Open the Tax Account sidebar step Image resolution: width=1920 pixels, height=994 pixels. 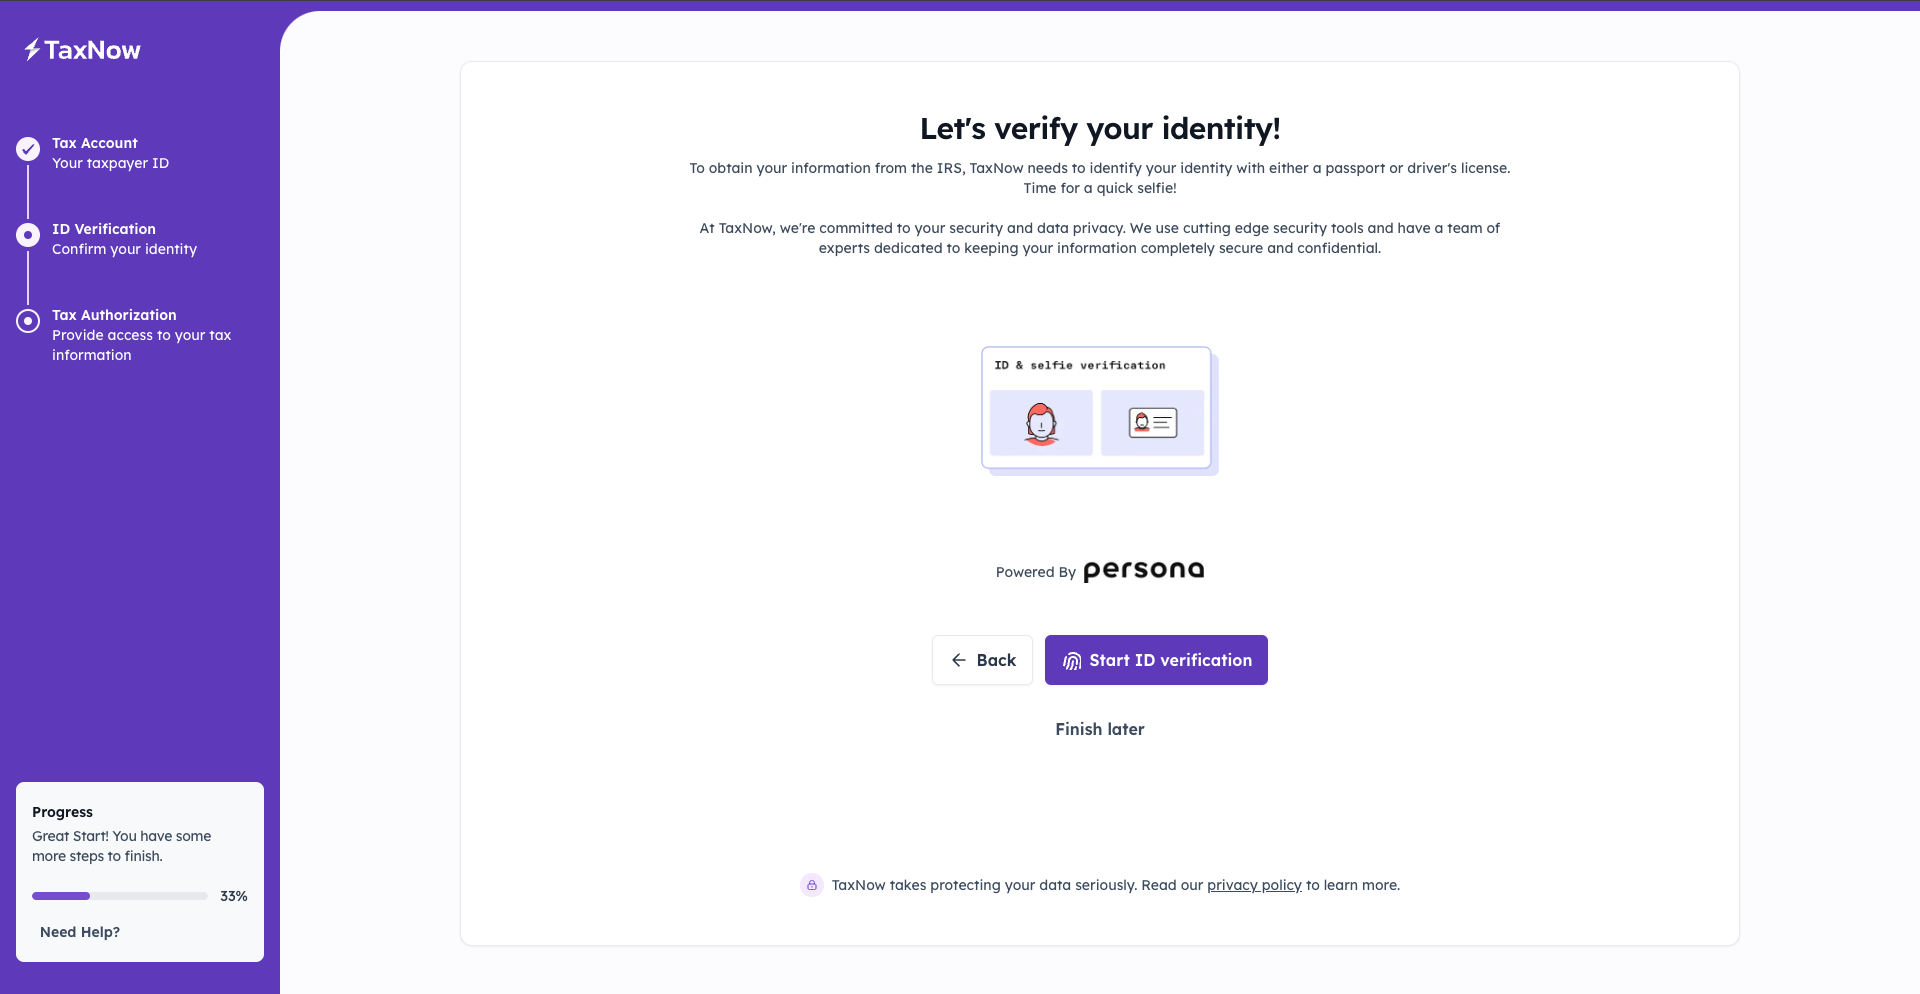(110, 153)
